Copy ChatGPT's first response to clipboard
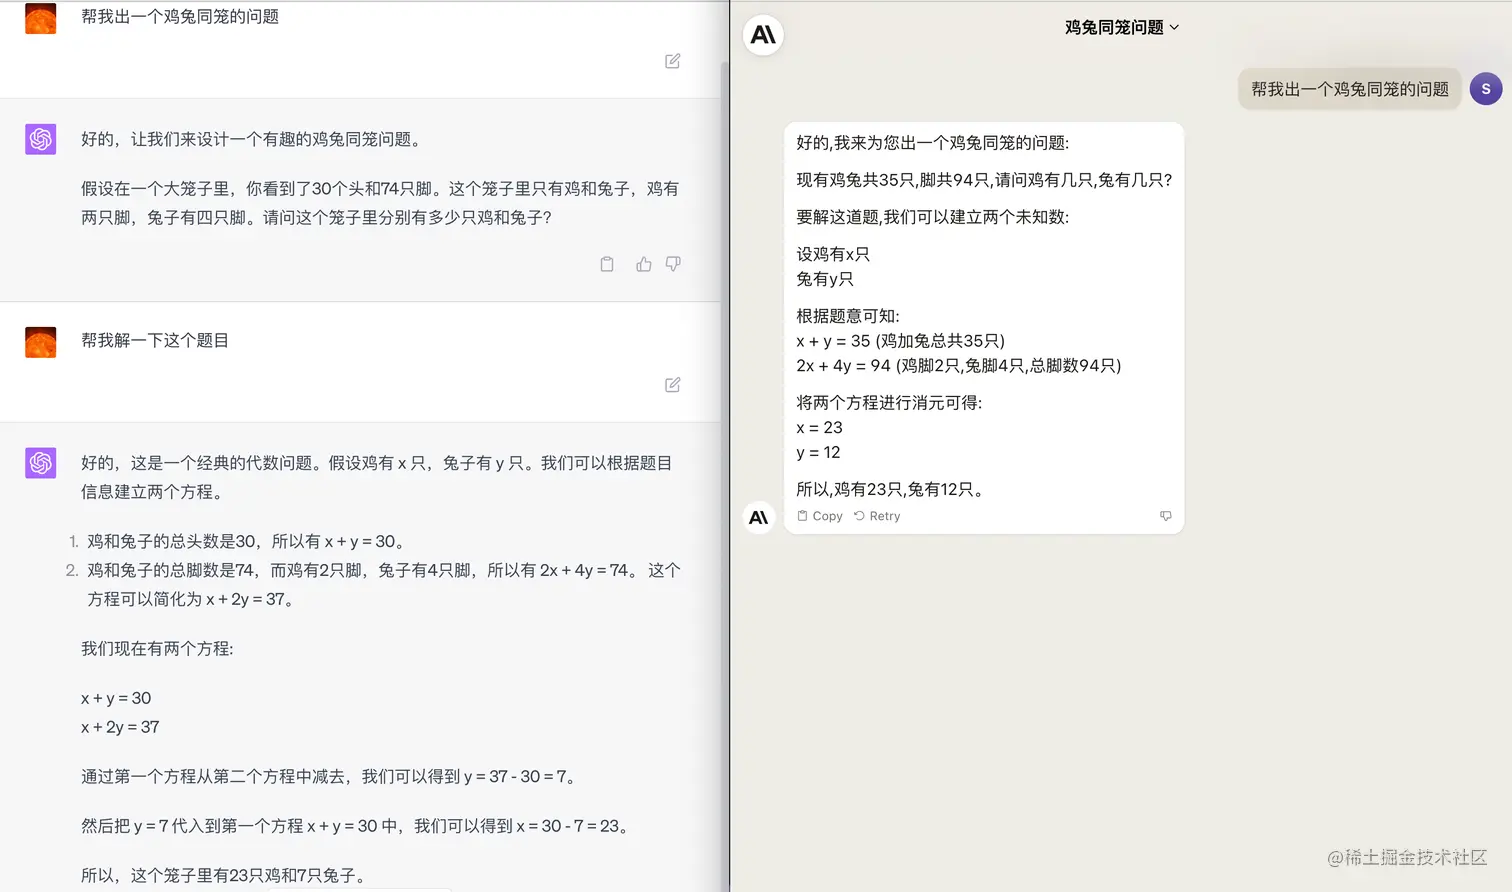The width and height of the screenshot is (1512, 892). [x=607, y=264]
